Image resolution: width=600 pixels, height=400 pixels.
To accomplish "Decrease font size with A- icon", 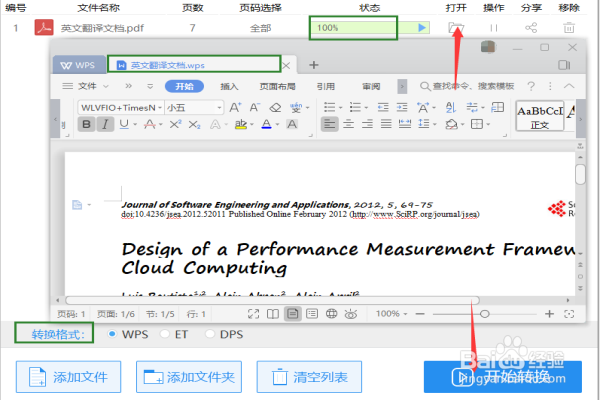I will pos(255,107).
